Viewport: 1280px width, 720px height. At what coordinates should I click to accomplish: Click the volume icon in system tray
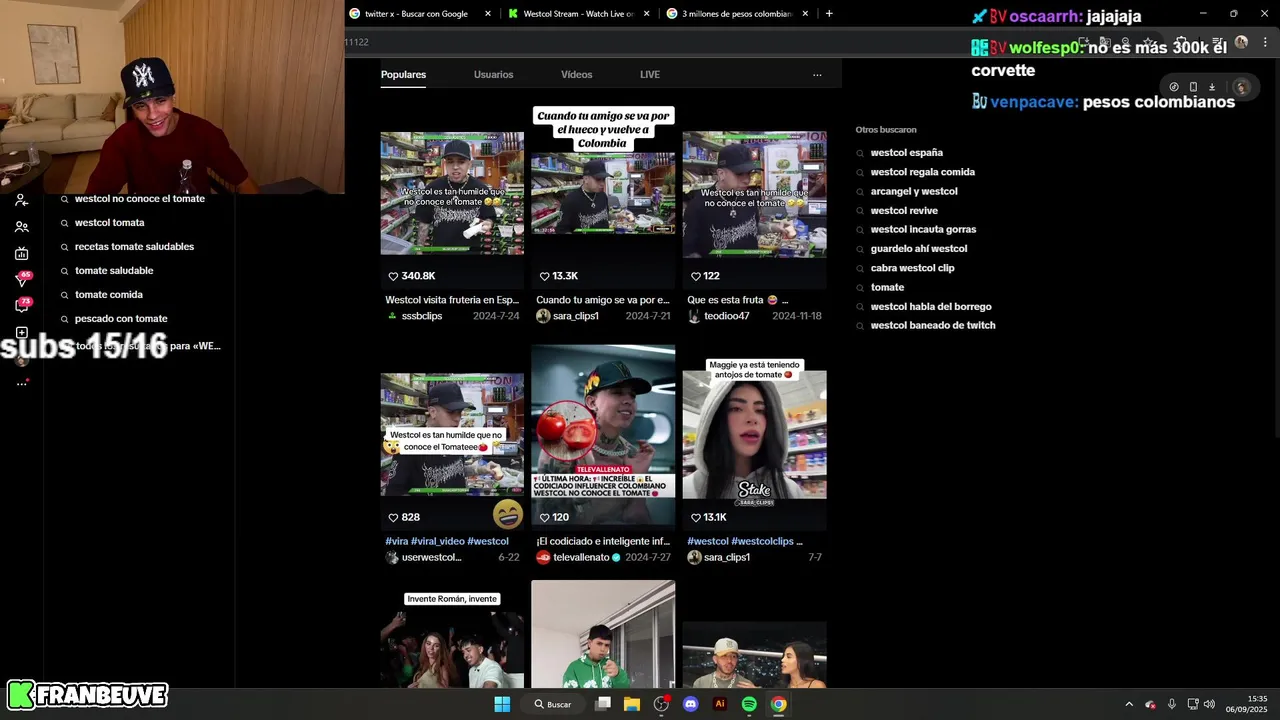[x=1209, y=704]
